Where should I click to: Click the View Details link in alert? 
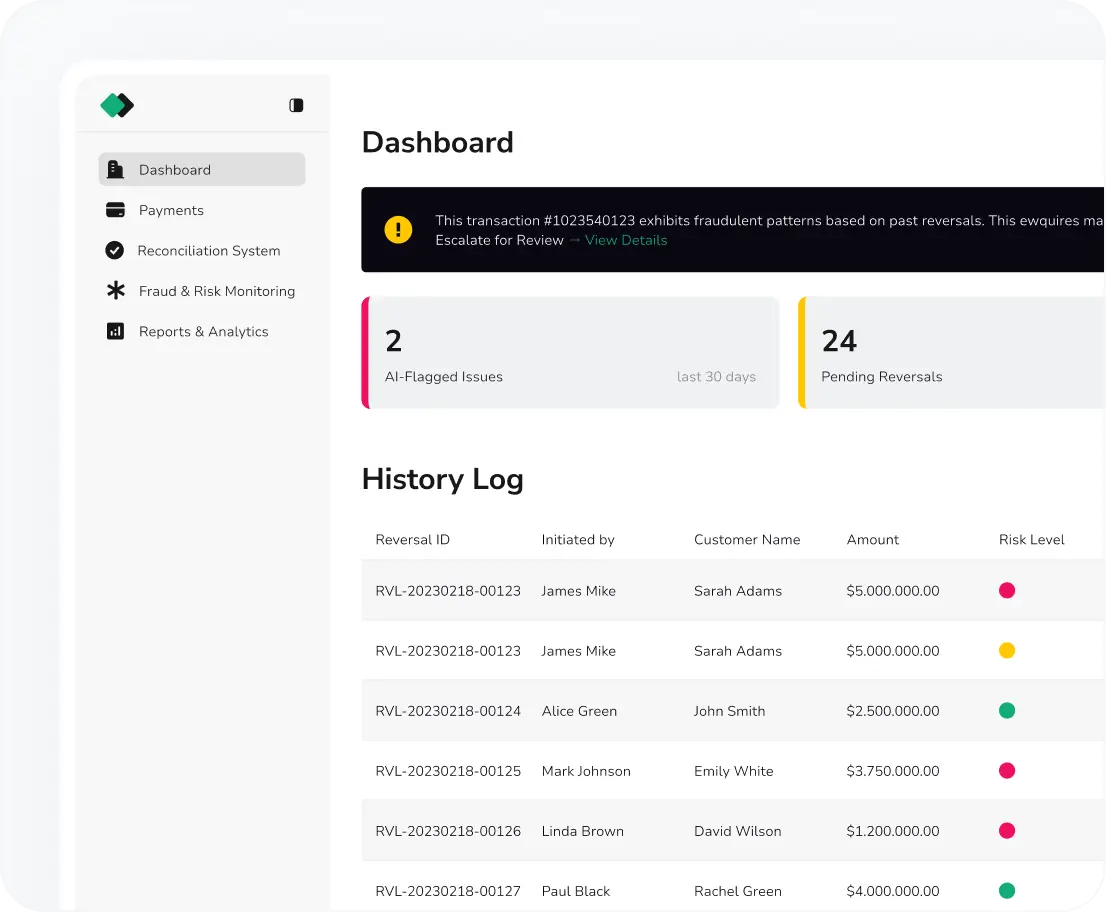click(x=625, y=240)
